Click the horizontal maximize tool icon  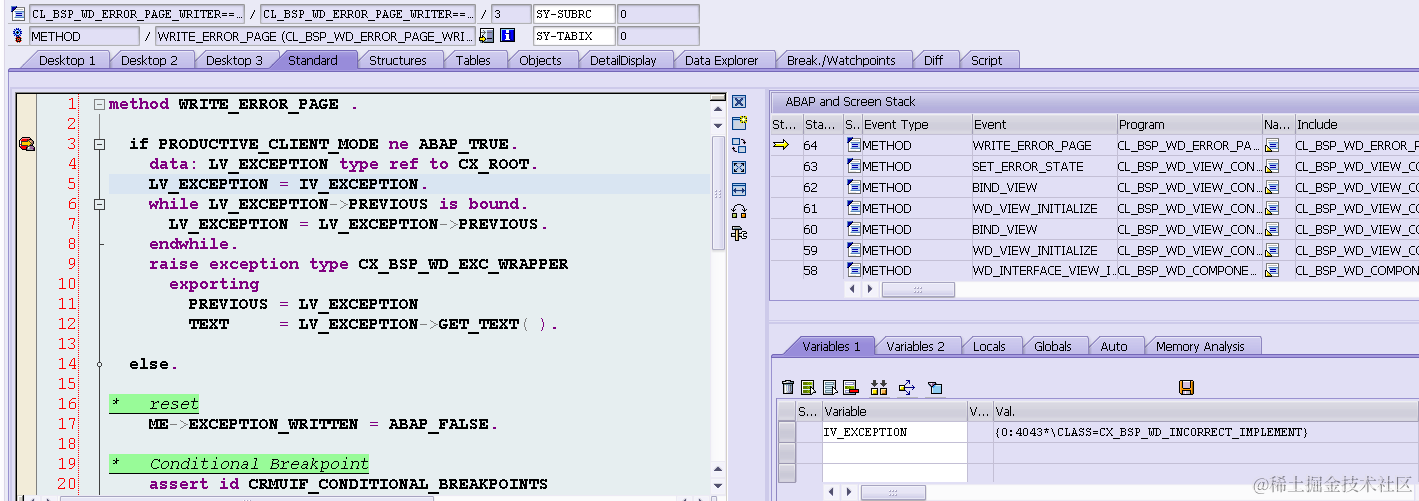pyautogui.click(x=739, y=189)
